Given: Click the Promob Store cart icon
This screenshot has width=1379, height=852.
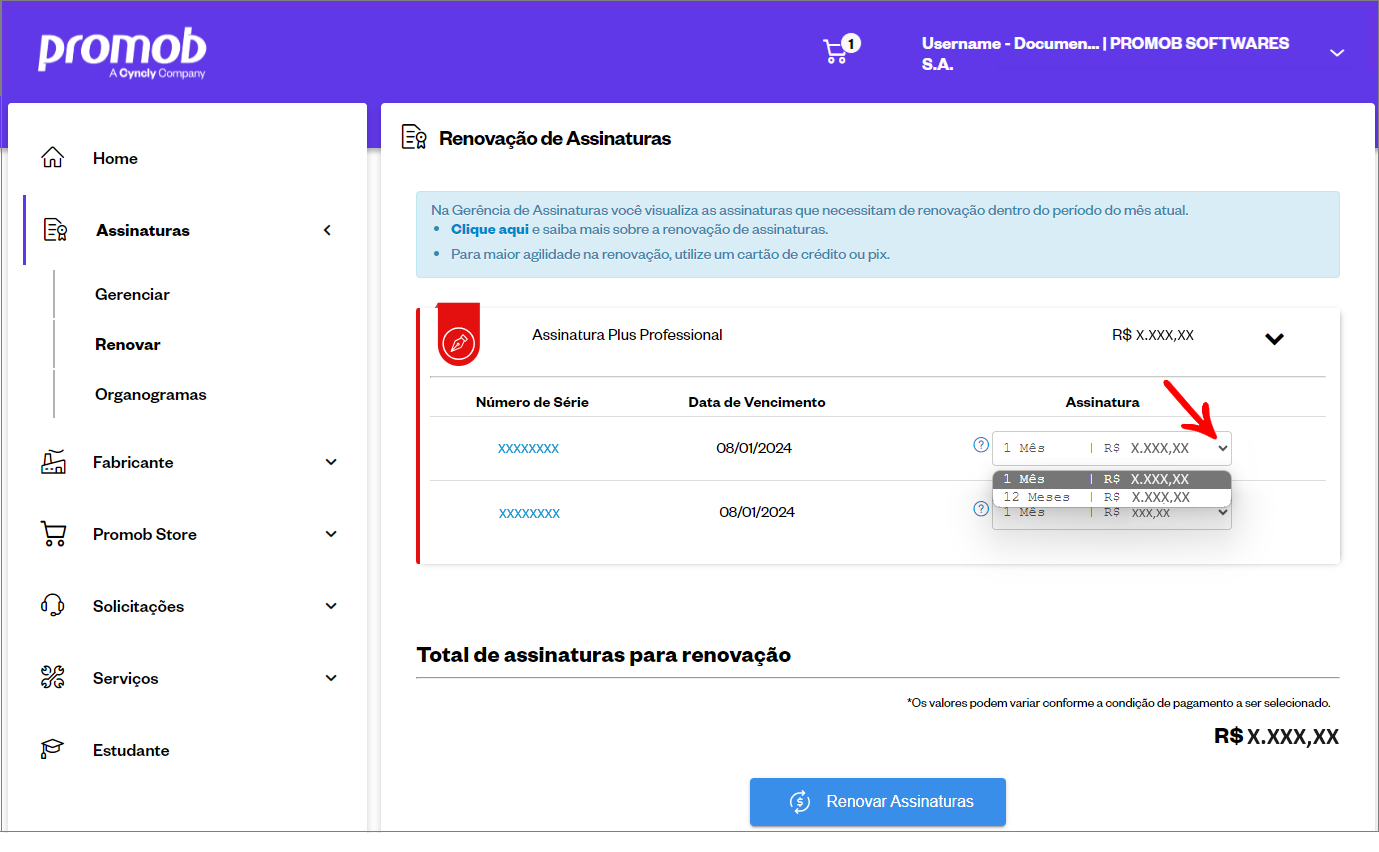Looking at the screenshot, I should pyautogui.click(x=53, y=534).
